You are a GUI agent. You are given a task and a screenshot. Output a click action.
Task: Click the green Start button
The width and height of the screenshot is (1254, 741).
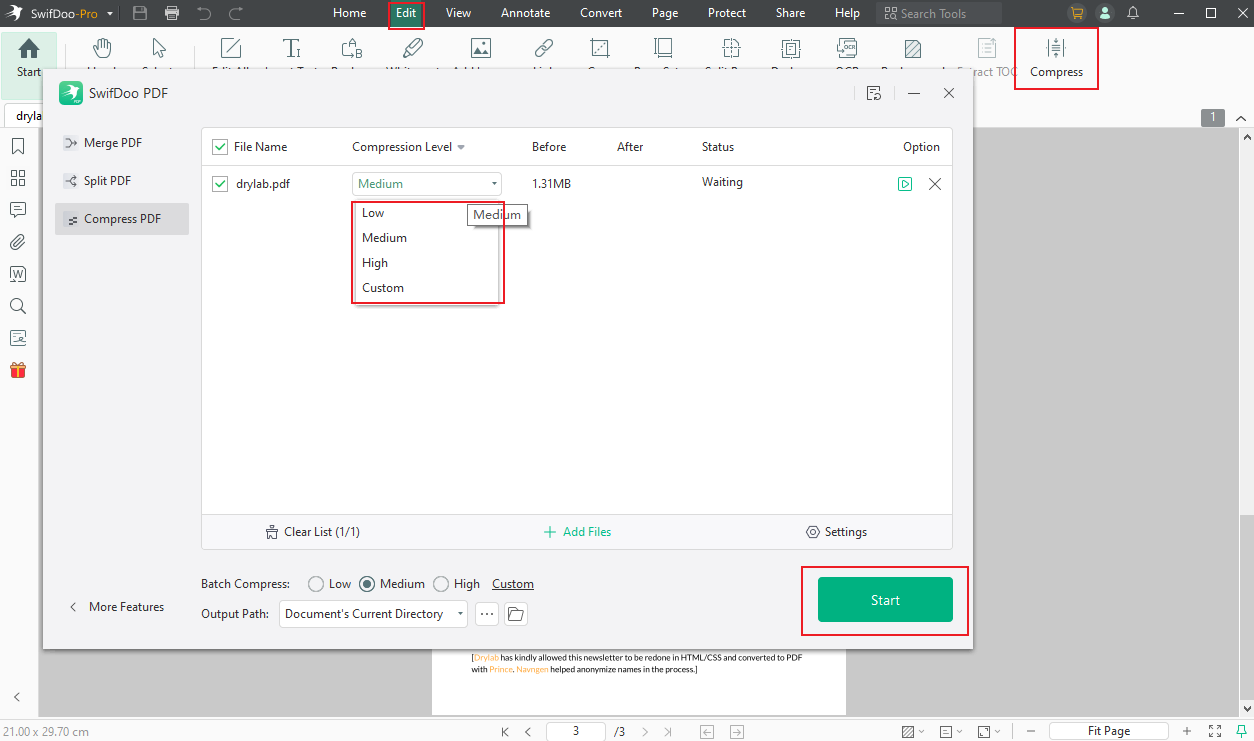[x=885, y=600]
